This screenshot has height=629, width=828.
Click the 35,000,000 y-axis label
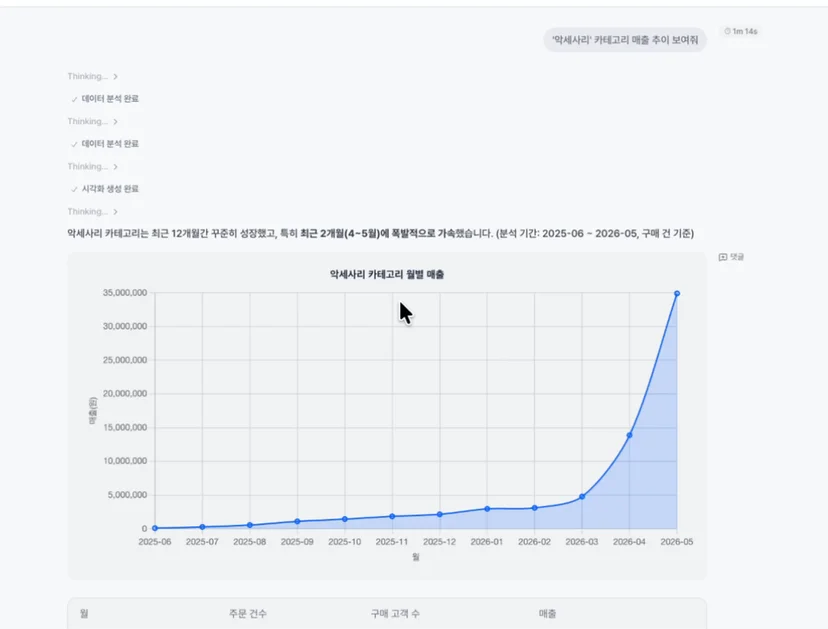(x=125, y=293)
